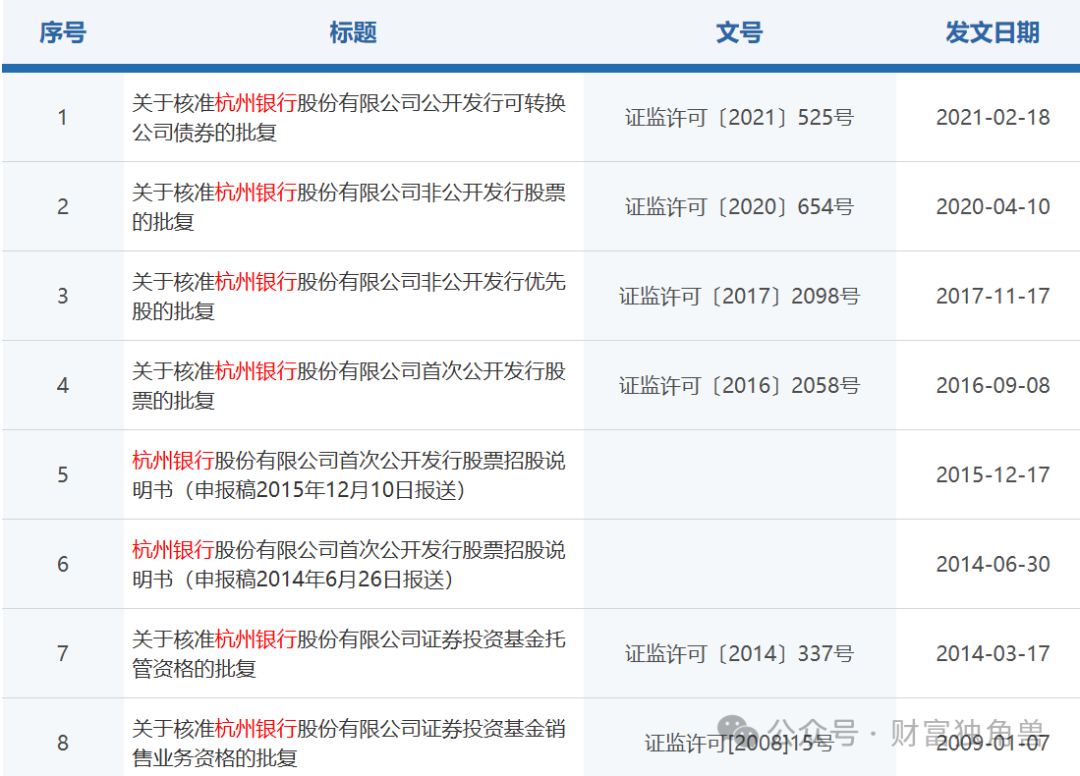Click the date 2017-11-17

(993, 296)
